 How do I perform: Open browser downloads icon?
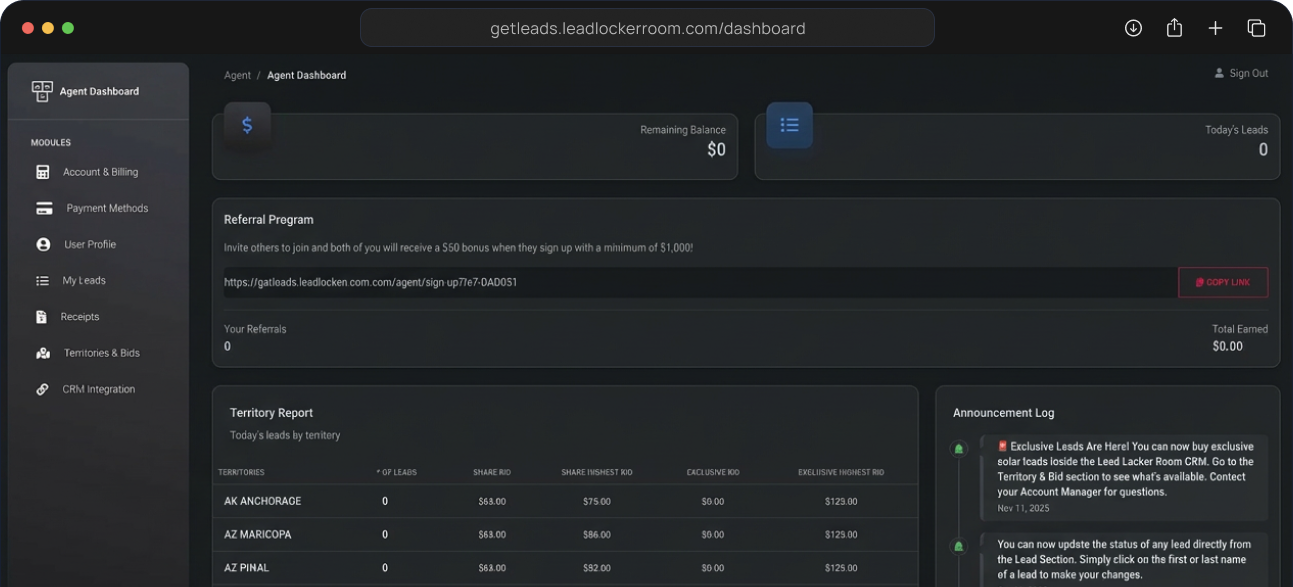click(1133, 28)
